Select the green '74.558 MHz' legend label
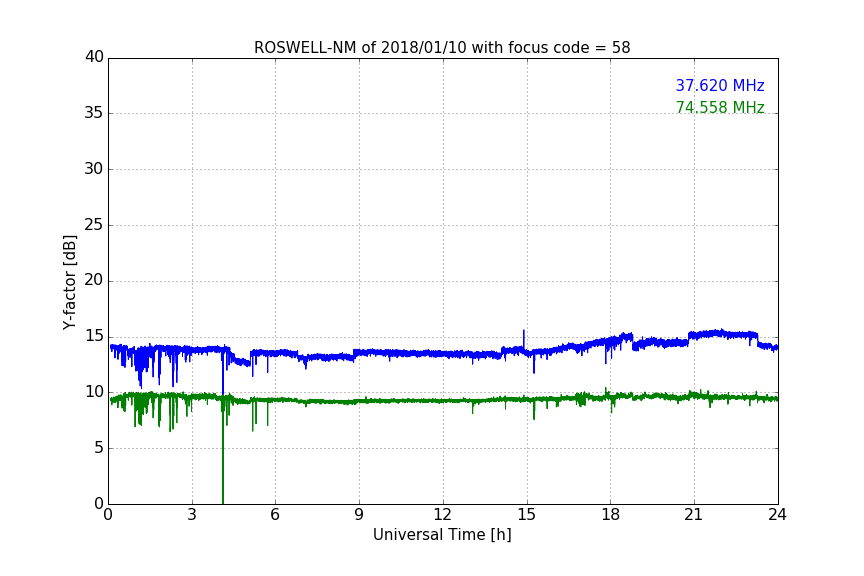This screenshot has height=576, width=864. tap(720, 107)
